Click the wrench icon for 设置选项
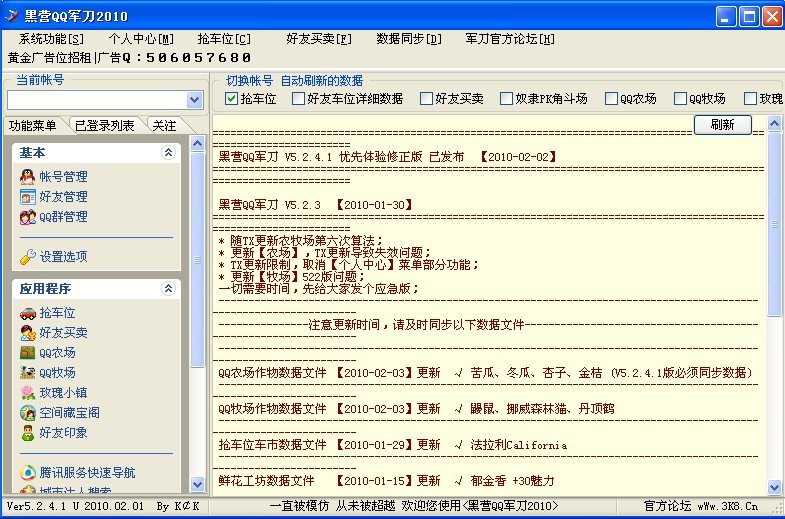 tap(28, 257)
